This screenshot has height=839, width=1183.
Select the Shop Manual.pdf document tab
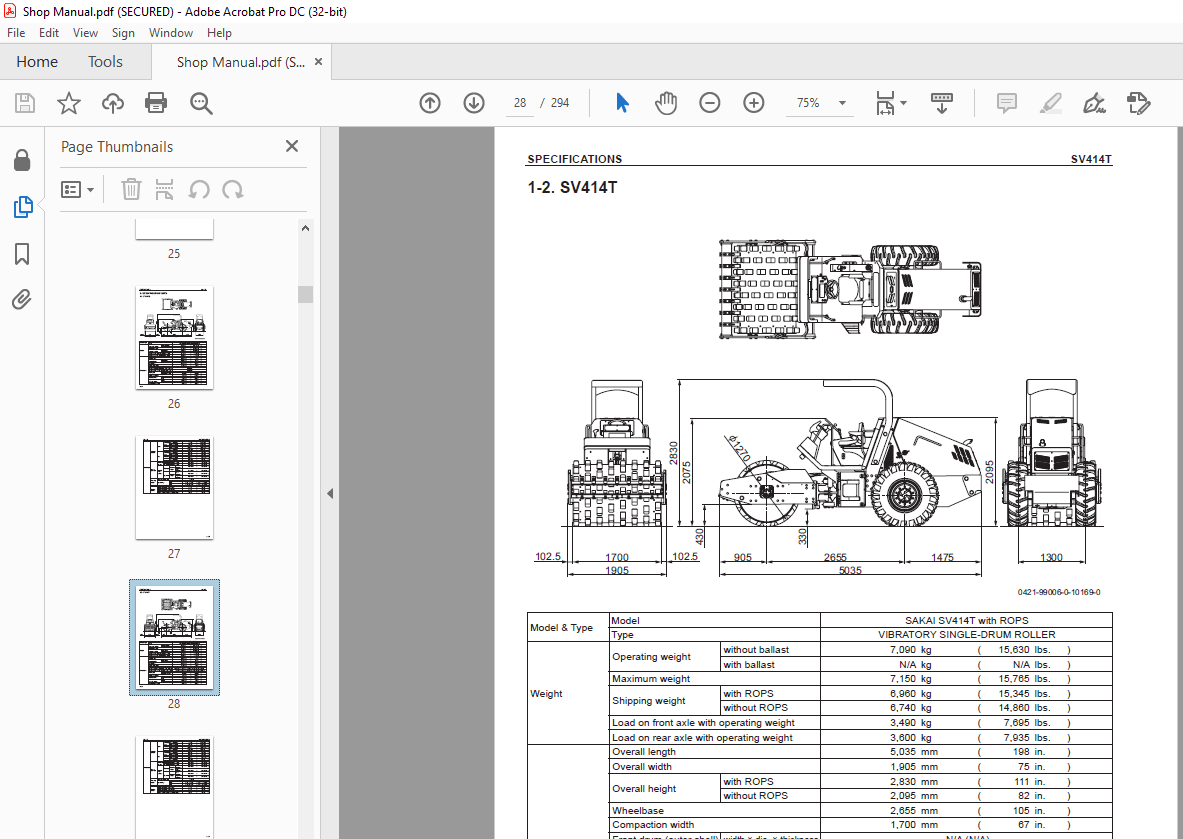241,62
